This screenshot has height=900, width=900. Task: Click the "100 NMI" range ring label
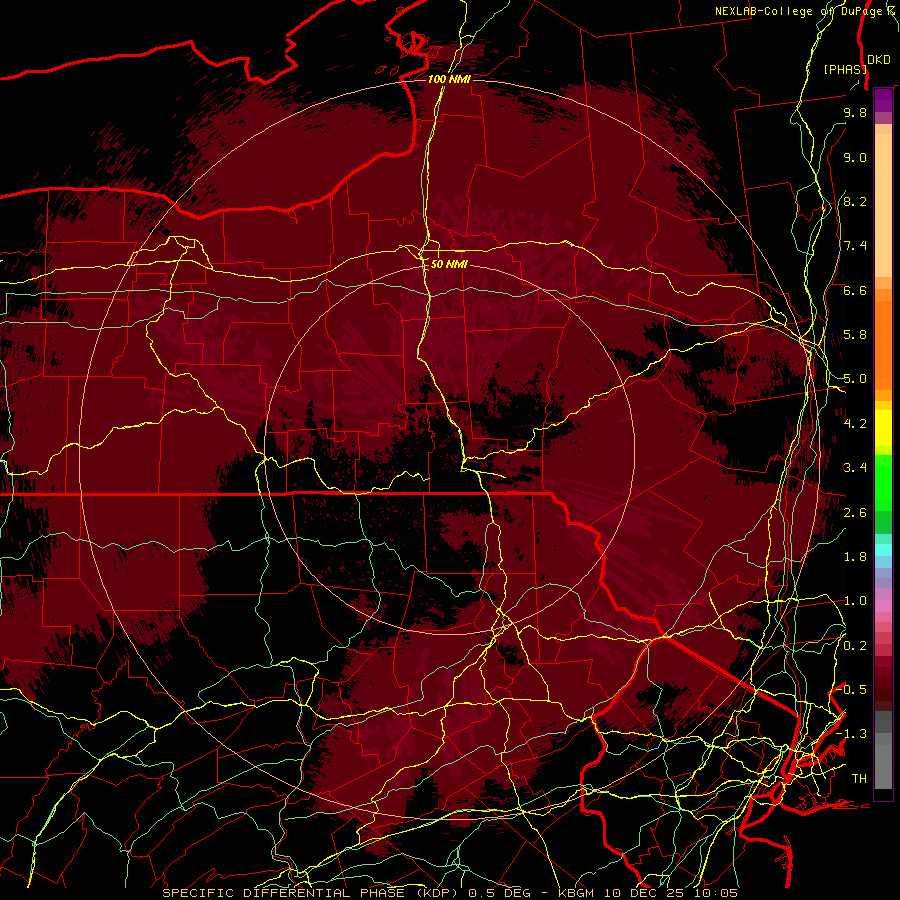pos(449,79)
